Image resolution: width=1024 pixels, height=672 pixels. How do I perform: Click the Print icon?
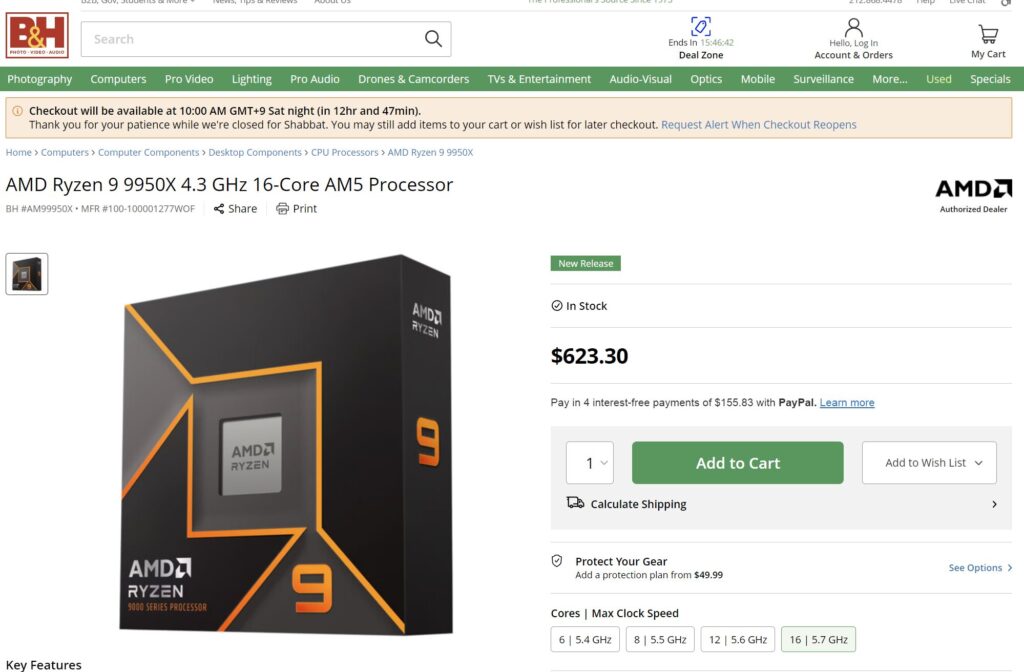tap(282, 209)
